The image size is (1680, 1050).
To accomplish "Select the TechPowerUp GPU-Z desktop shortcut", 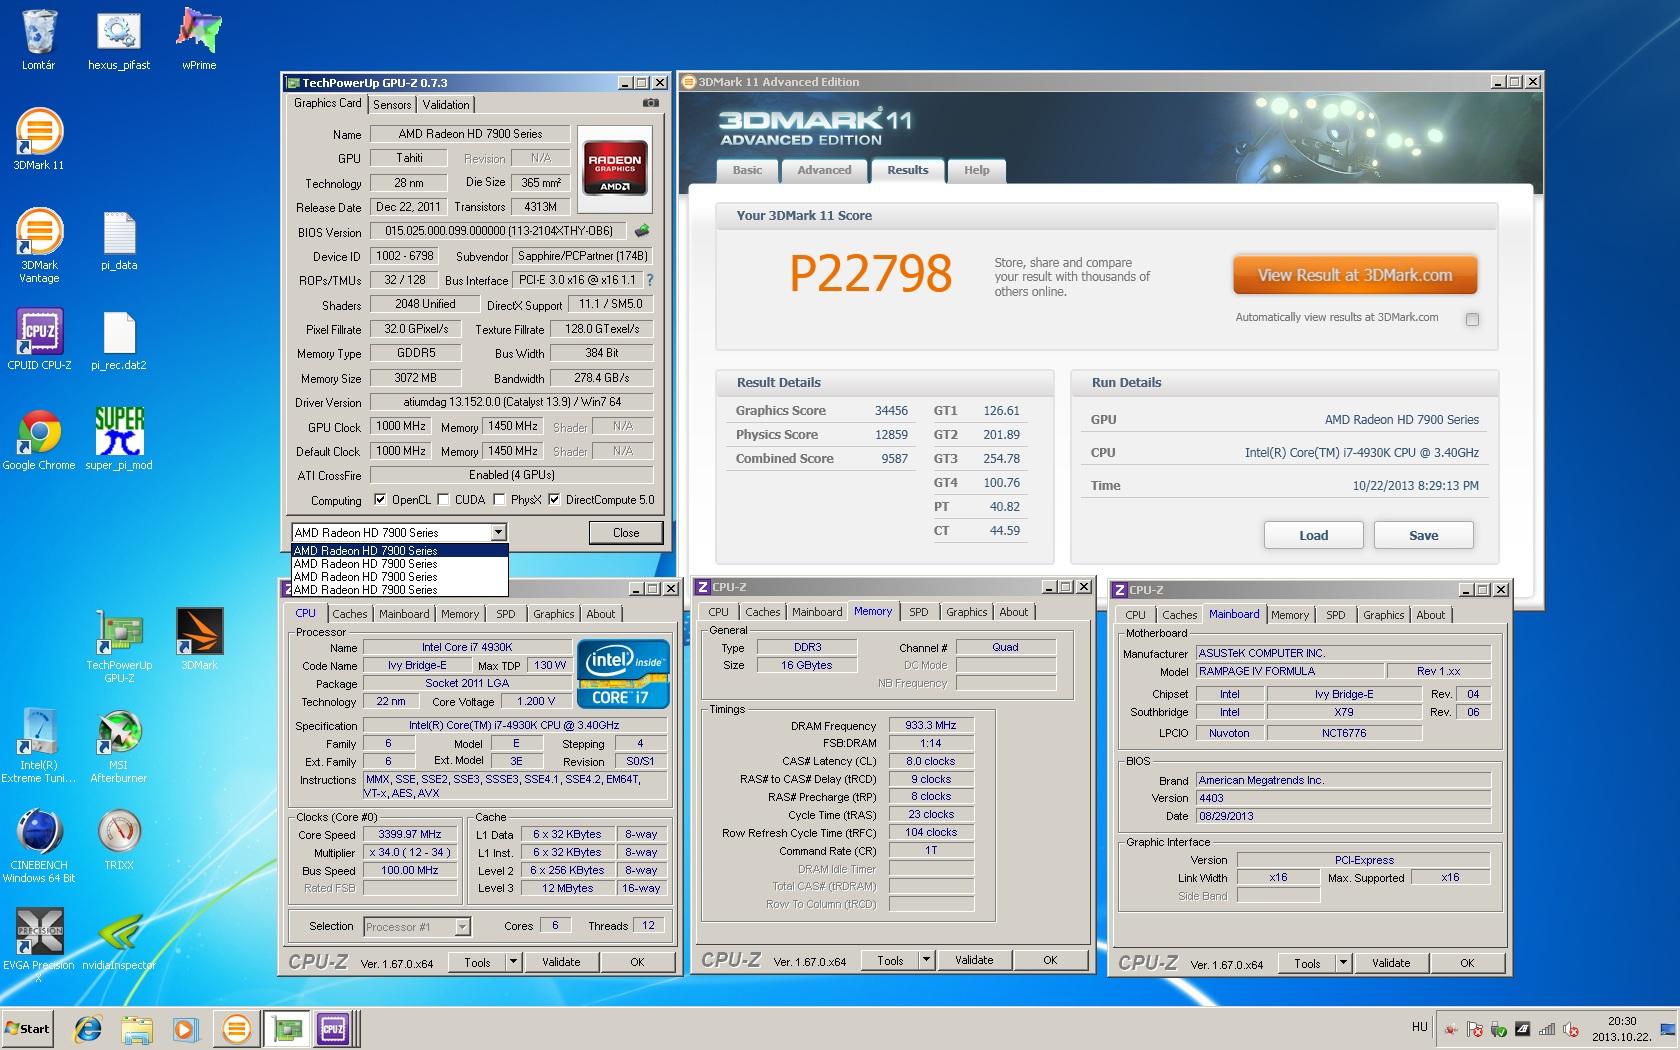I will 119,645.
